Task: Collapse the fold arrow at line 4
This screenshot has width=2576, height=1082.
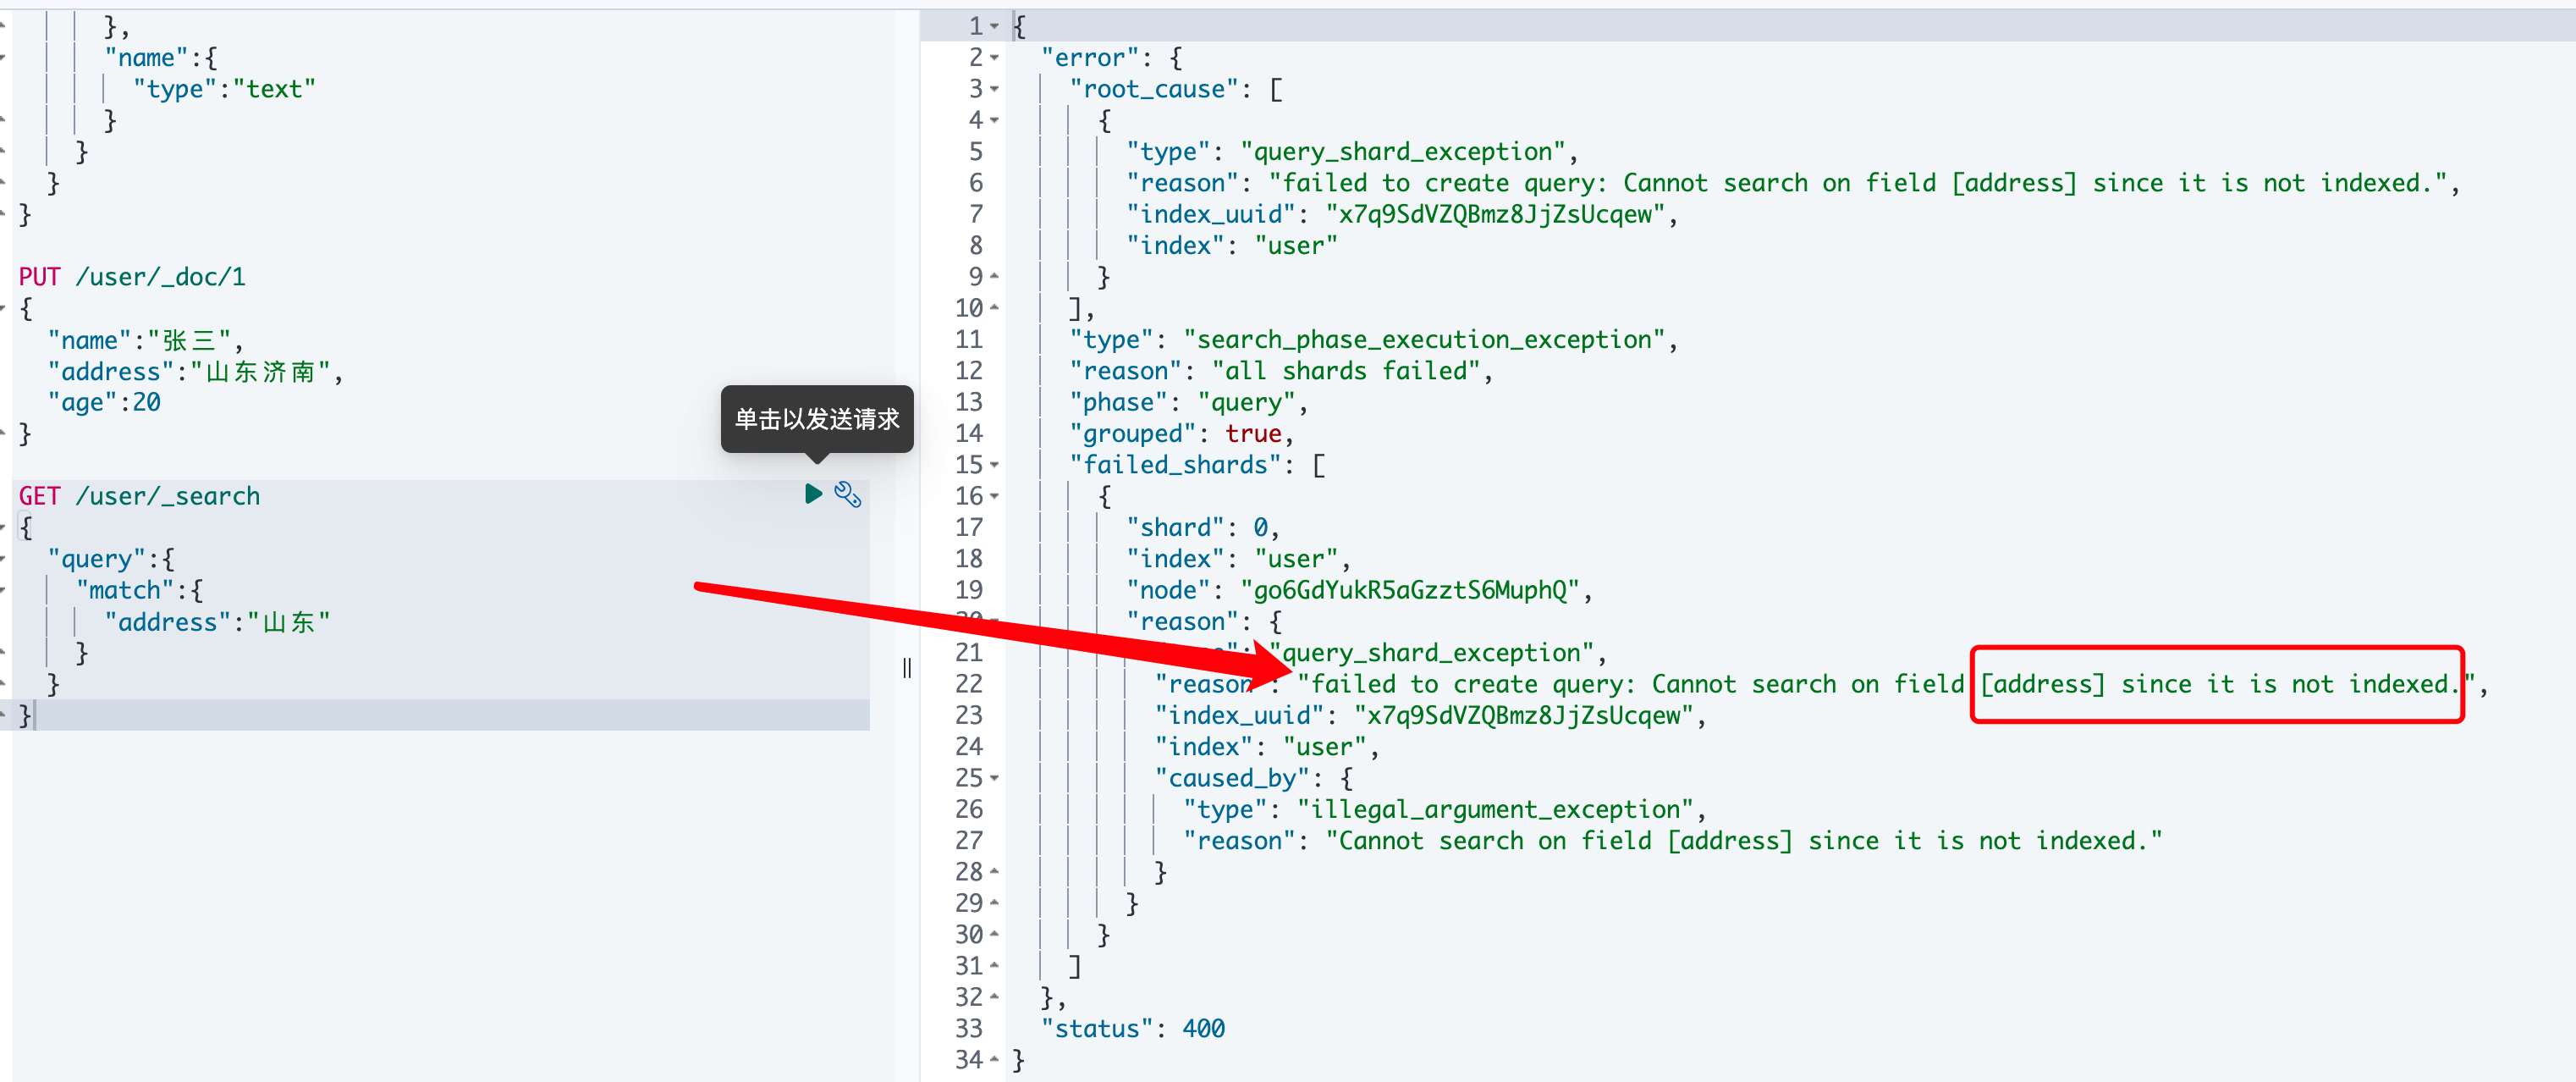Action: [995, 121]
